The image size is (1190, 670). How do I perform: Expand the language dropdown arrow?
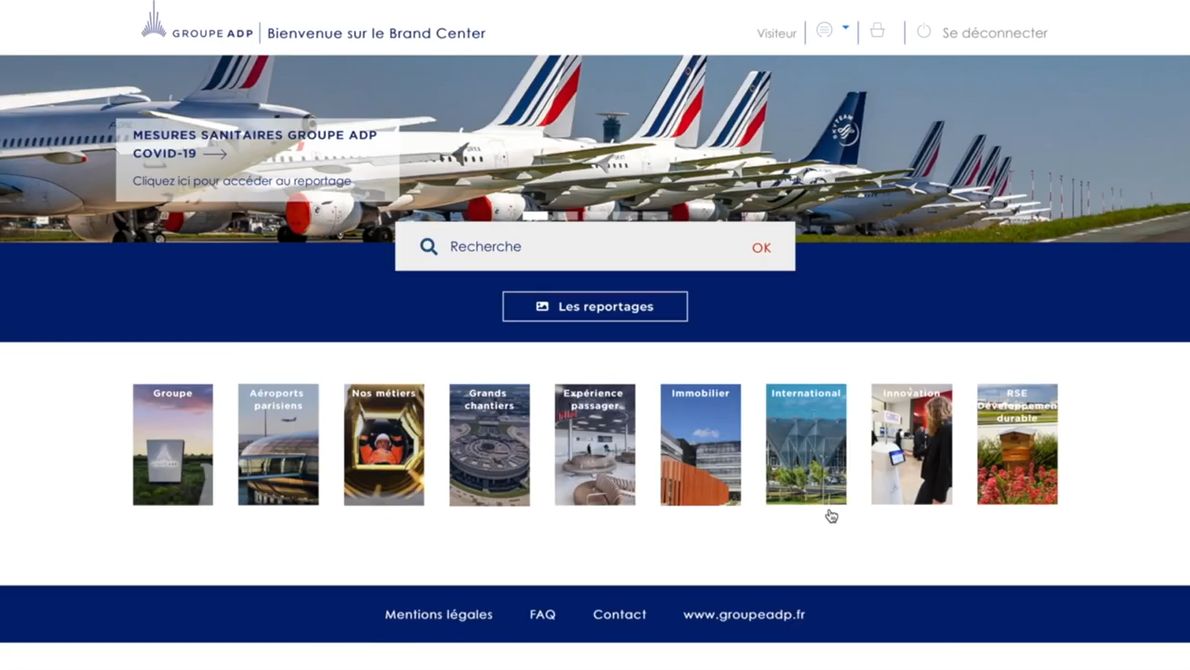click(x=845, y=28)
